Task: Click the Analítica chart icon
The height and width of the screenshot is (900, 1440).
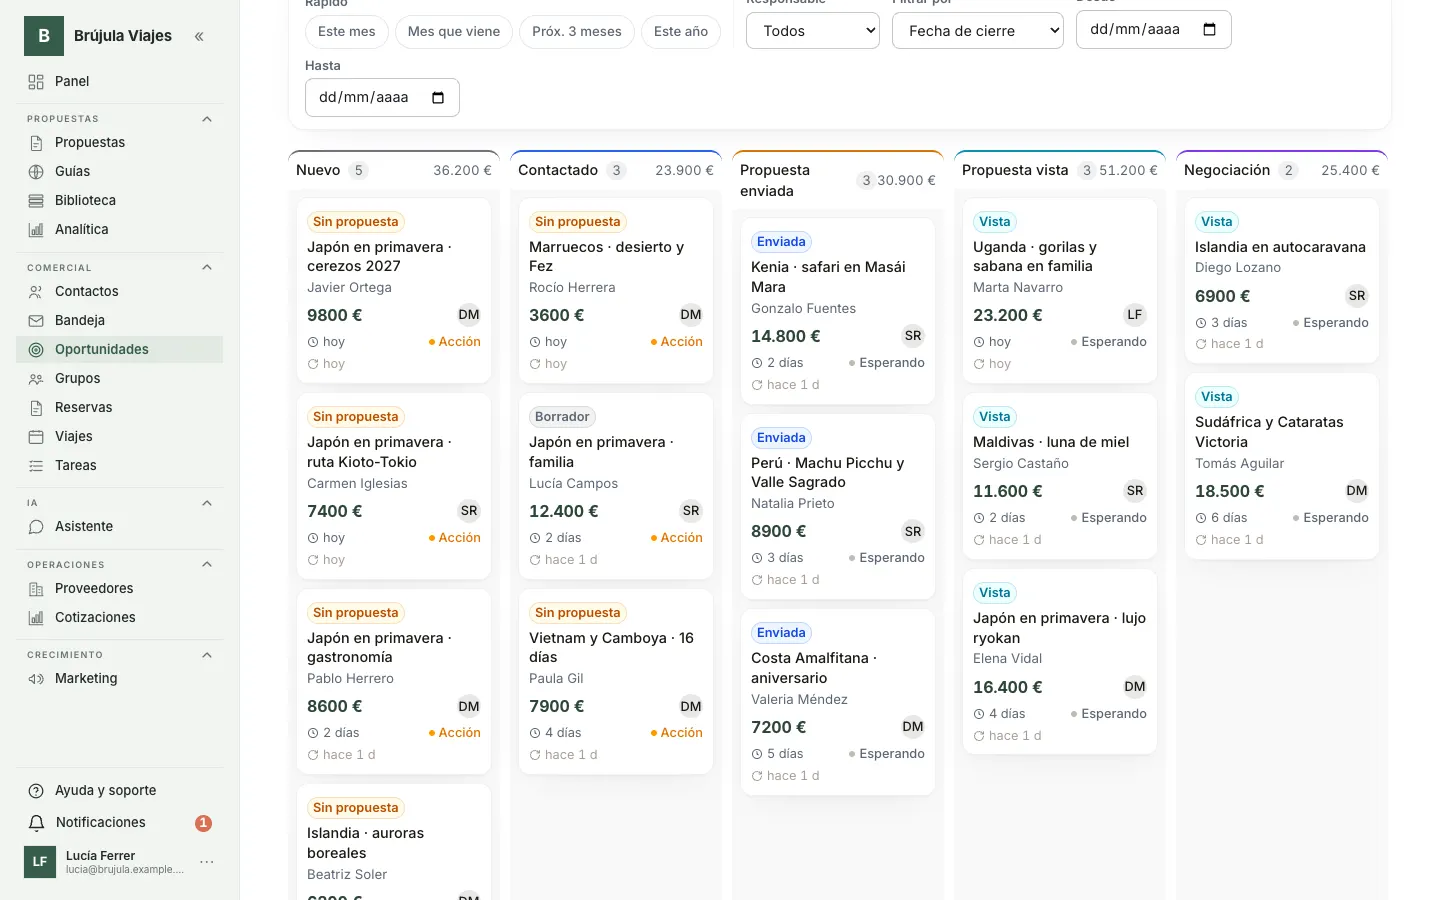Action: pyautogui.click(x=36, y=230)
